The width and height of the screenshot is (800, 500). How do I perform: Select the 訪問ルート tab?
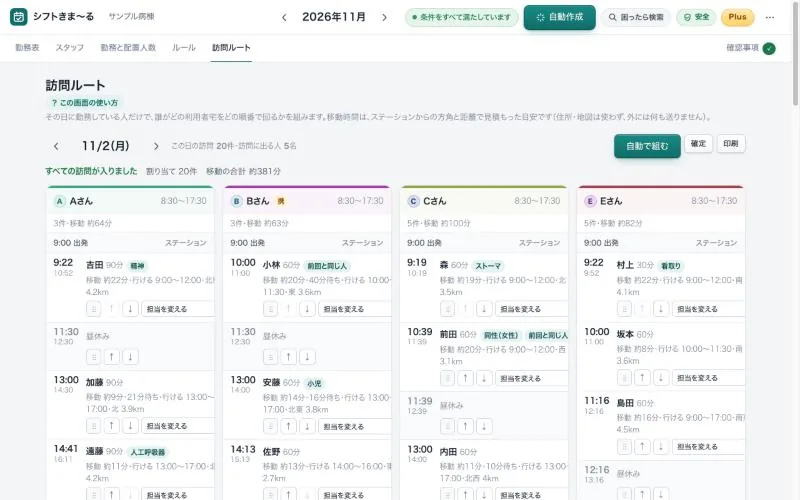231,47
